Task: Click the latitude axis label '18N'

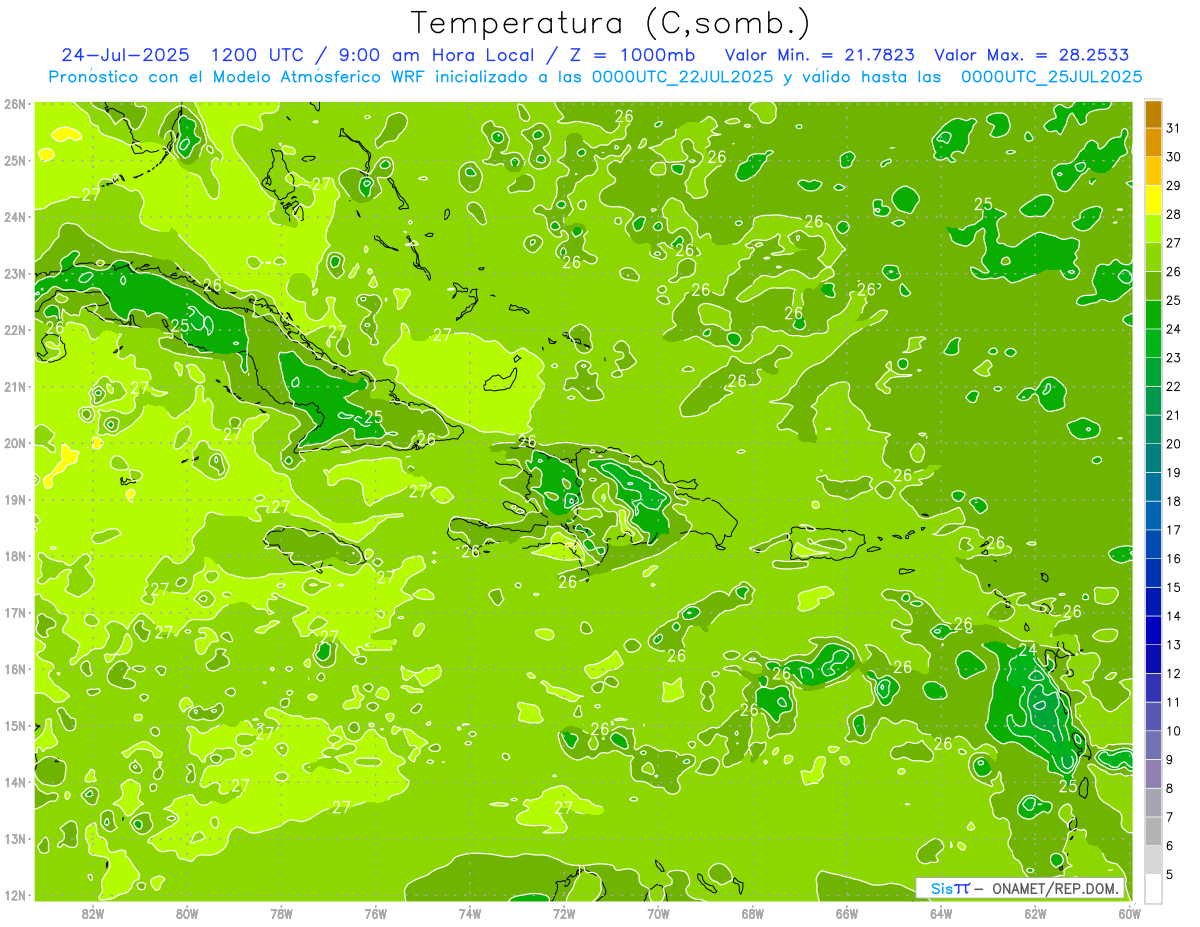Action: (x=15, y=556)
